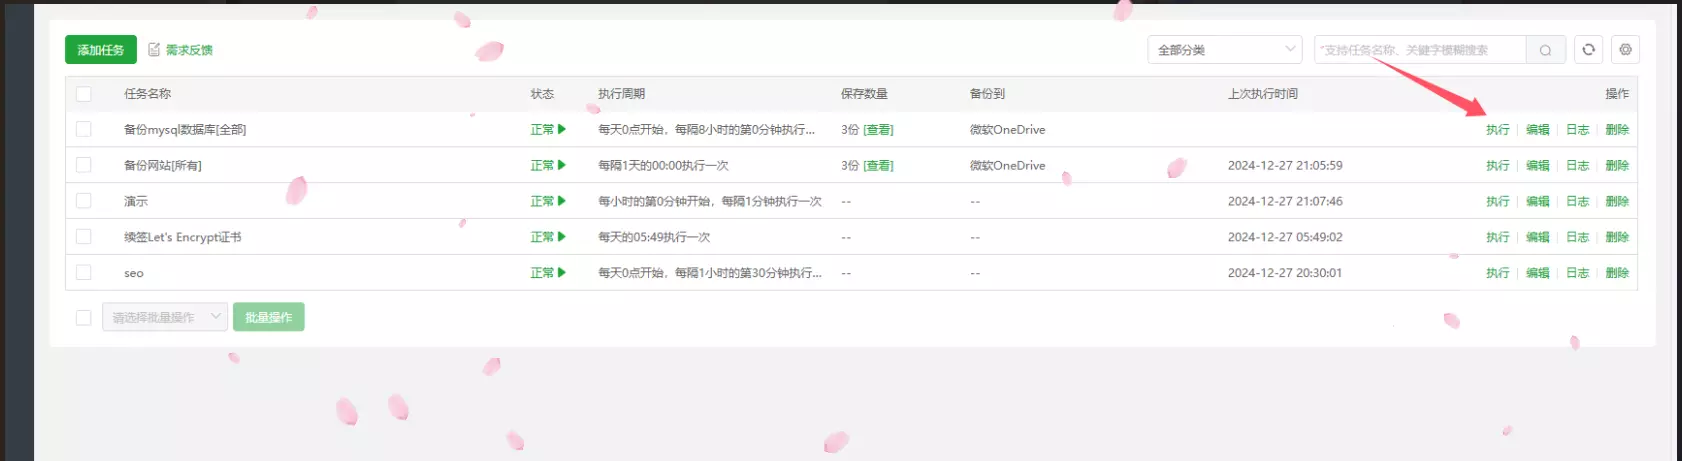Viewport: 1682px width, 461px height.
Task: Check the 备份网站[所有] row checkbox
Action: [x=84, y=166]
